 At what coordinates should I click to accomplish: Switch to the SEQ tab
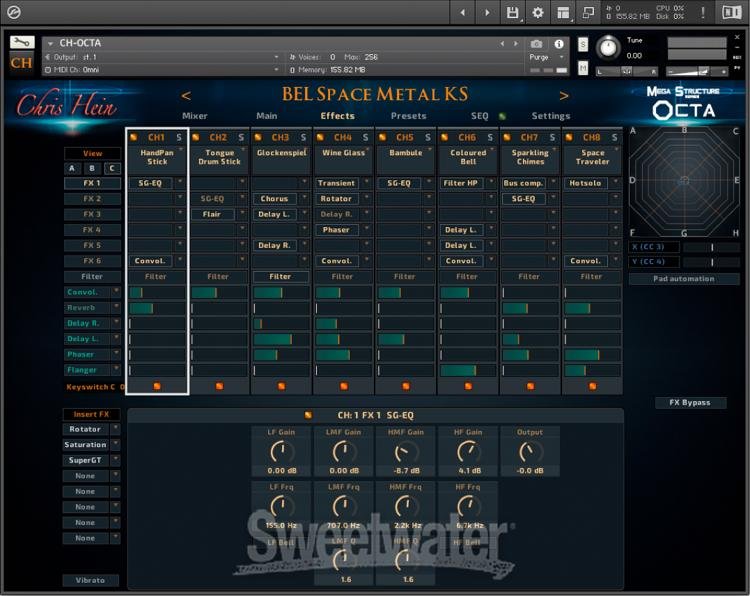coord(480,116)
